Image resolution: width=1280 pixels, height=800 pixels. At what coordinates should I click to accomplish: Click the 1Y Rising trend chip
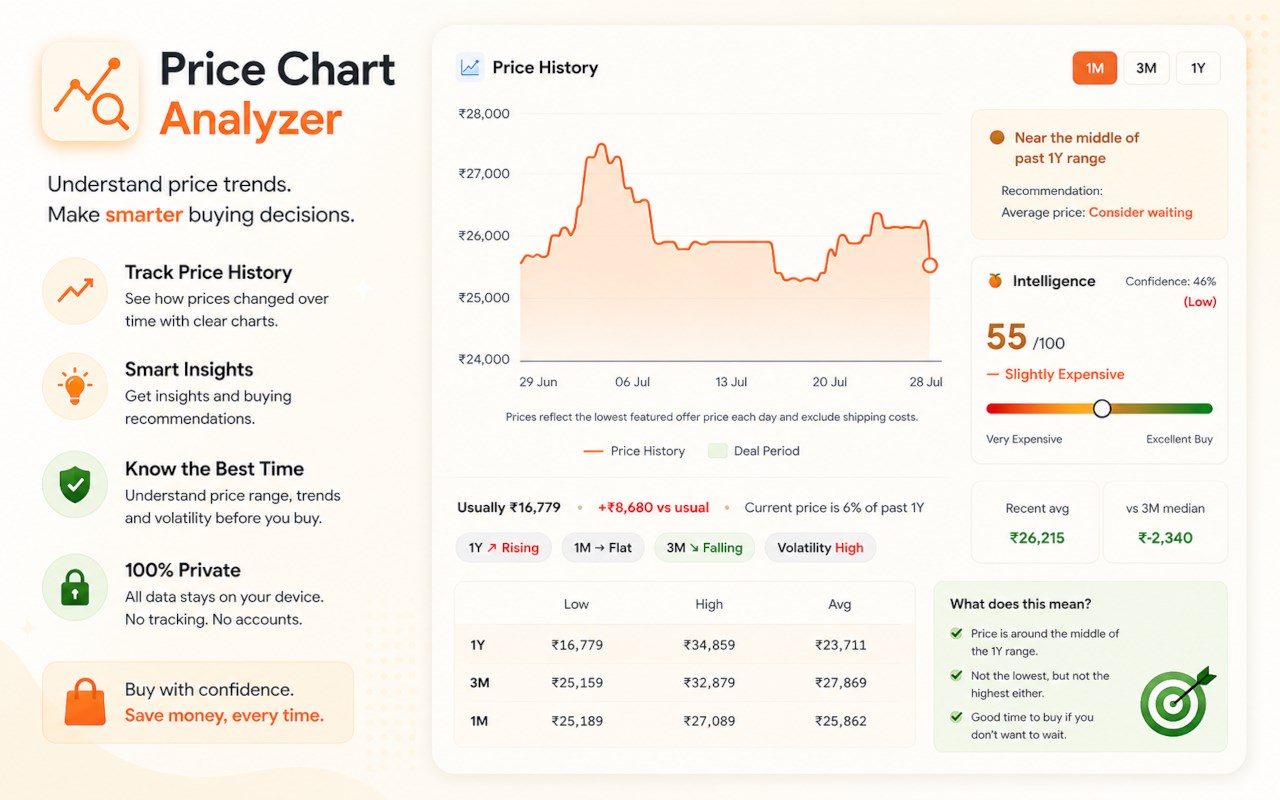[x=503, y=548]
